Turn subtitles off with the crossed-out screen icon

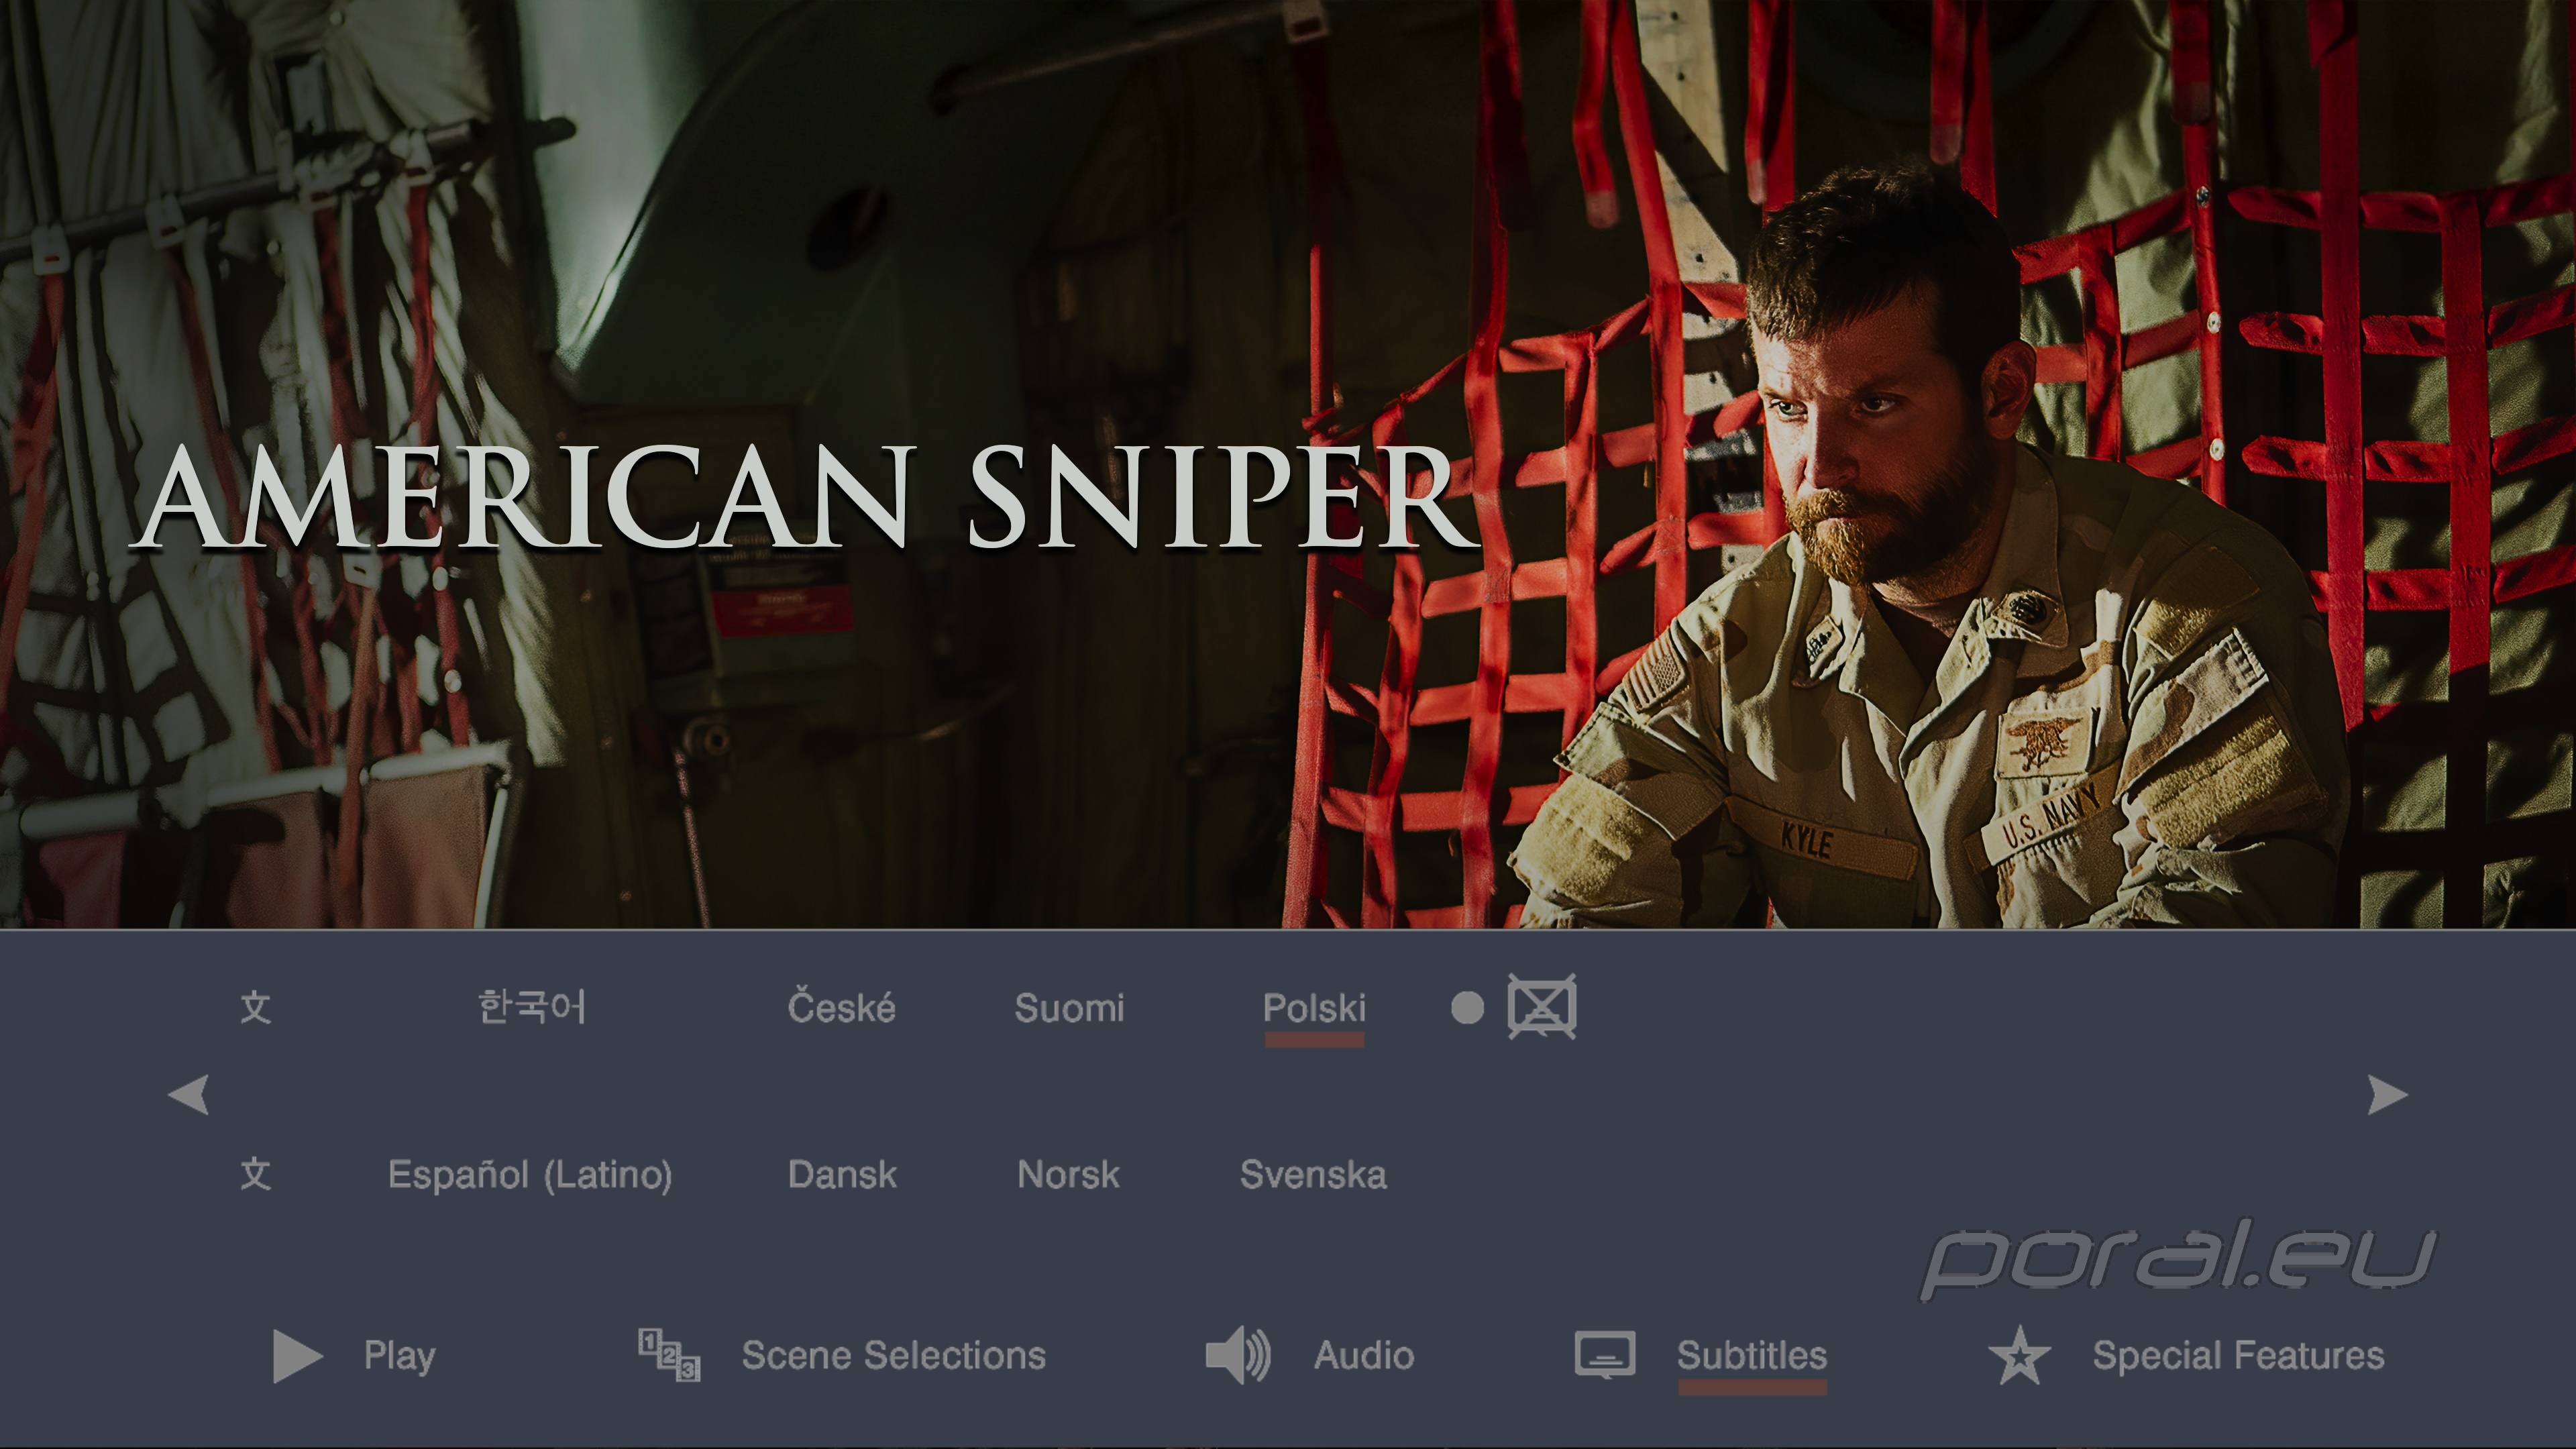tap(1541, 1006)
